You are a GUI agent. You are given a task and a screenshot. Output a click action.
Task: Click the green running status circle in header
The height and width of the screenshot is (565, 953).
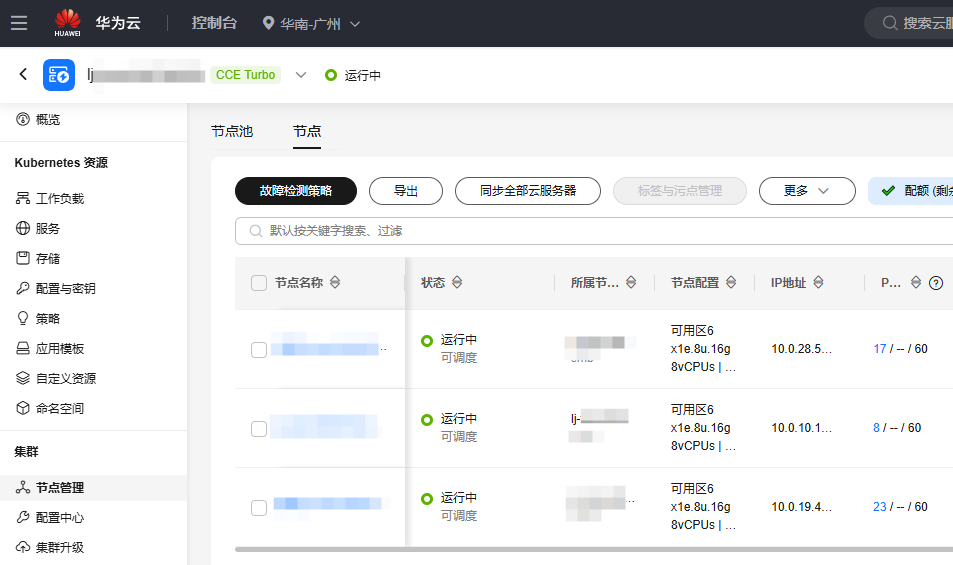(x=331, y=75)
